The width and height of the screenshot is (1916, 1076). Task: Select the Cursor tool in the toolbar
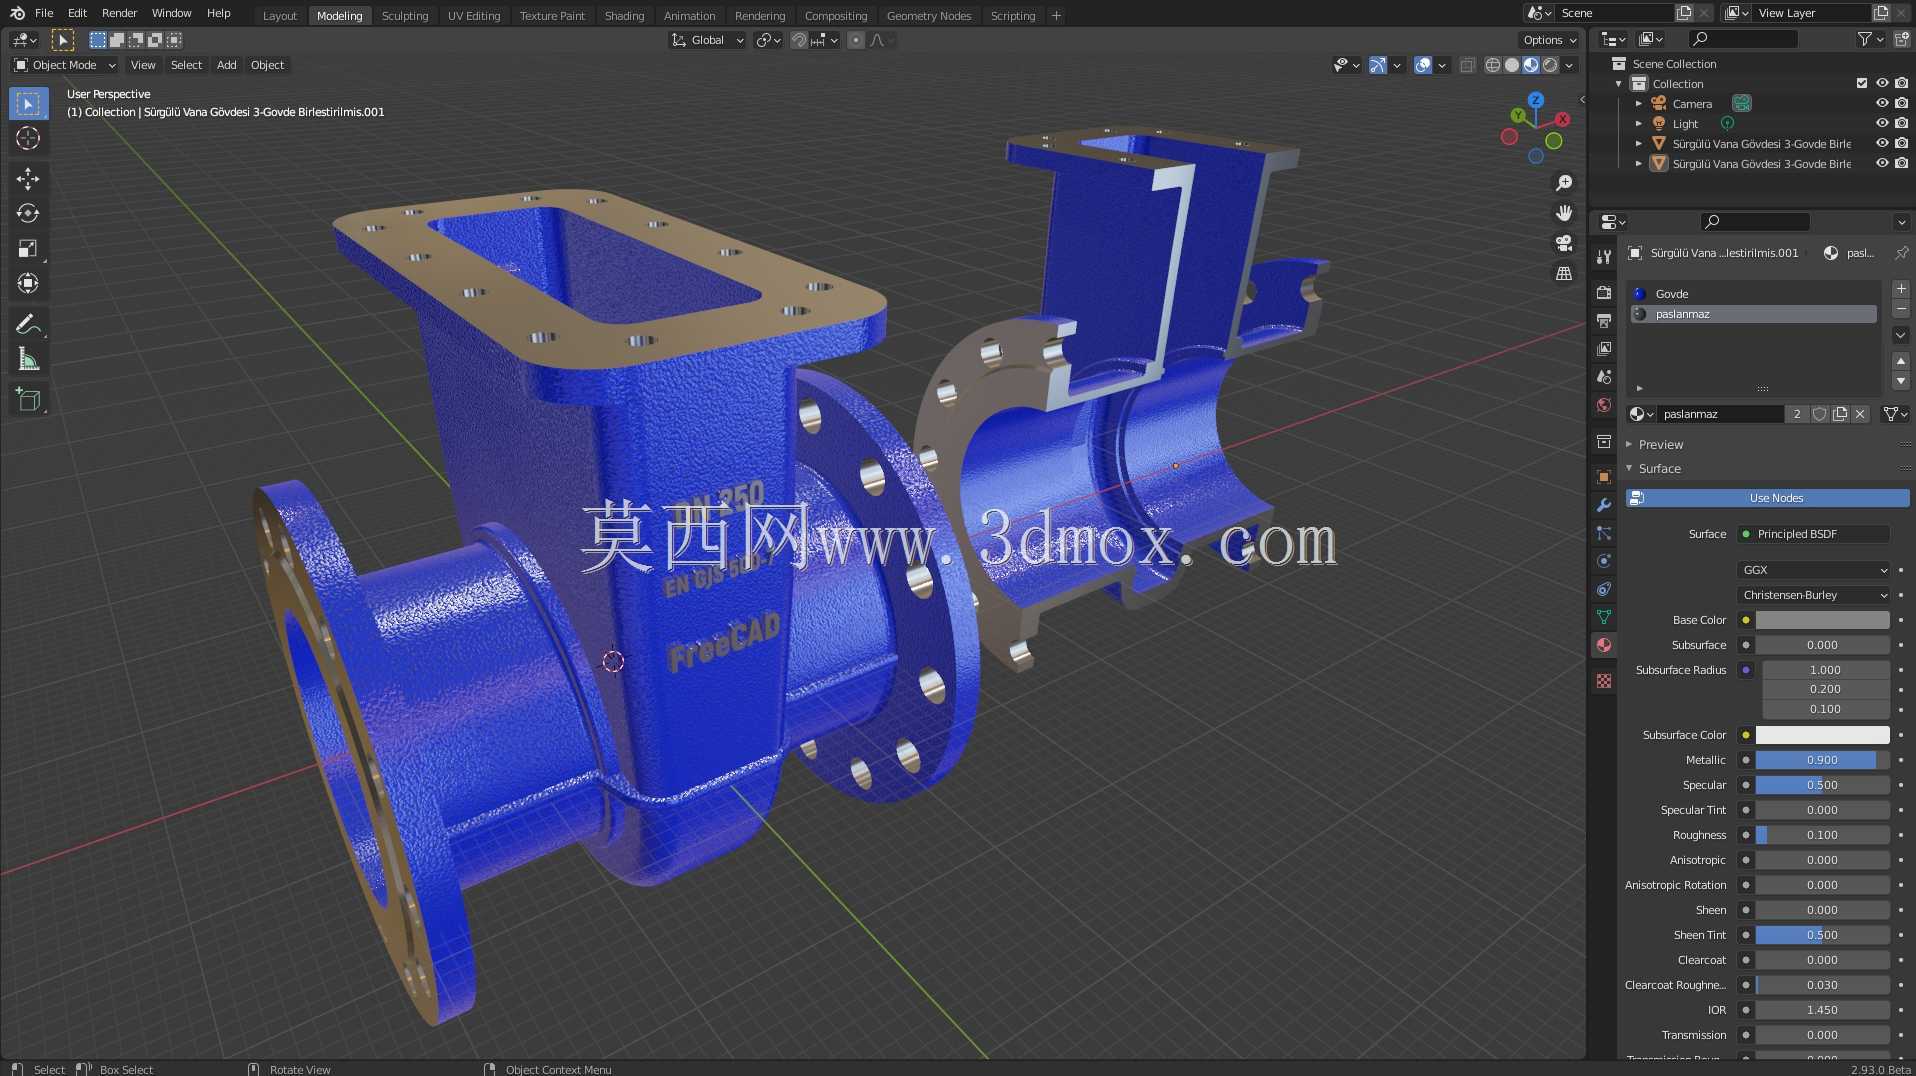coord(28,138)
